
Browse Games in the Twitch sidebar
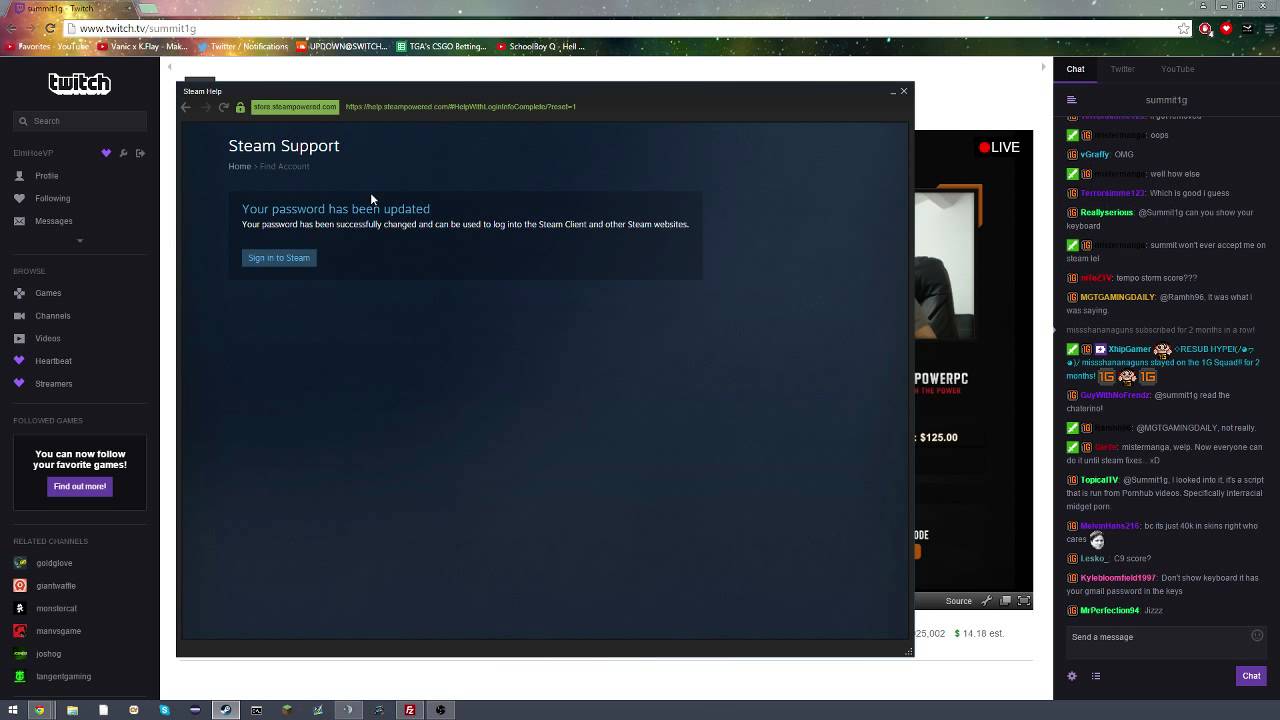pyautogui.click(x=48, y=293)
